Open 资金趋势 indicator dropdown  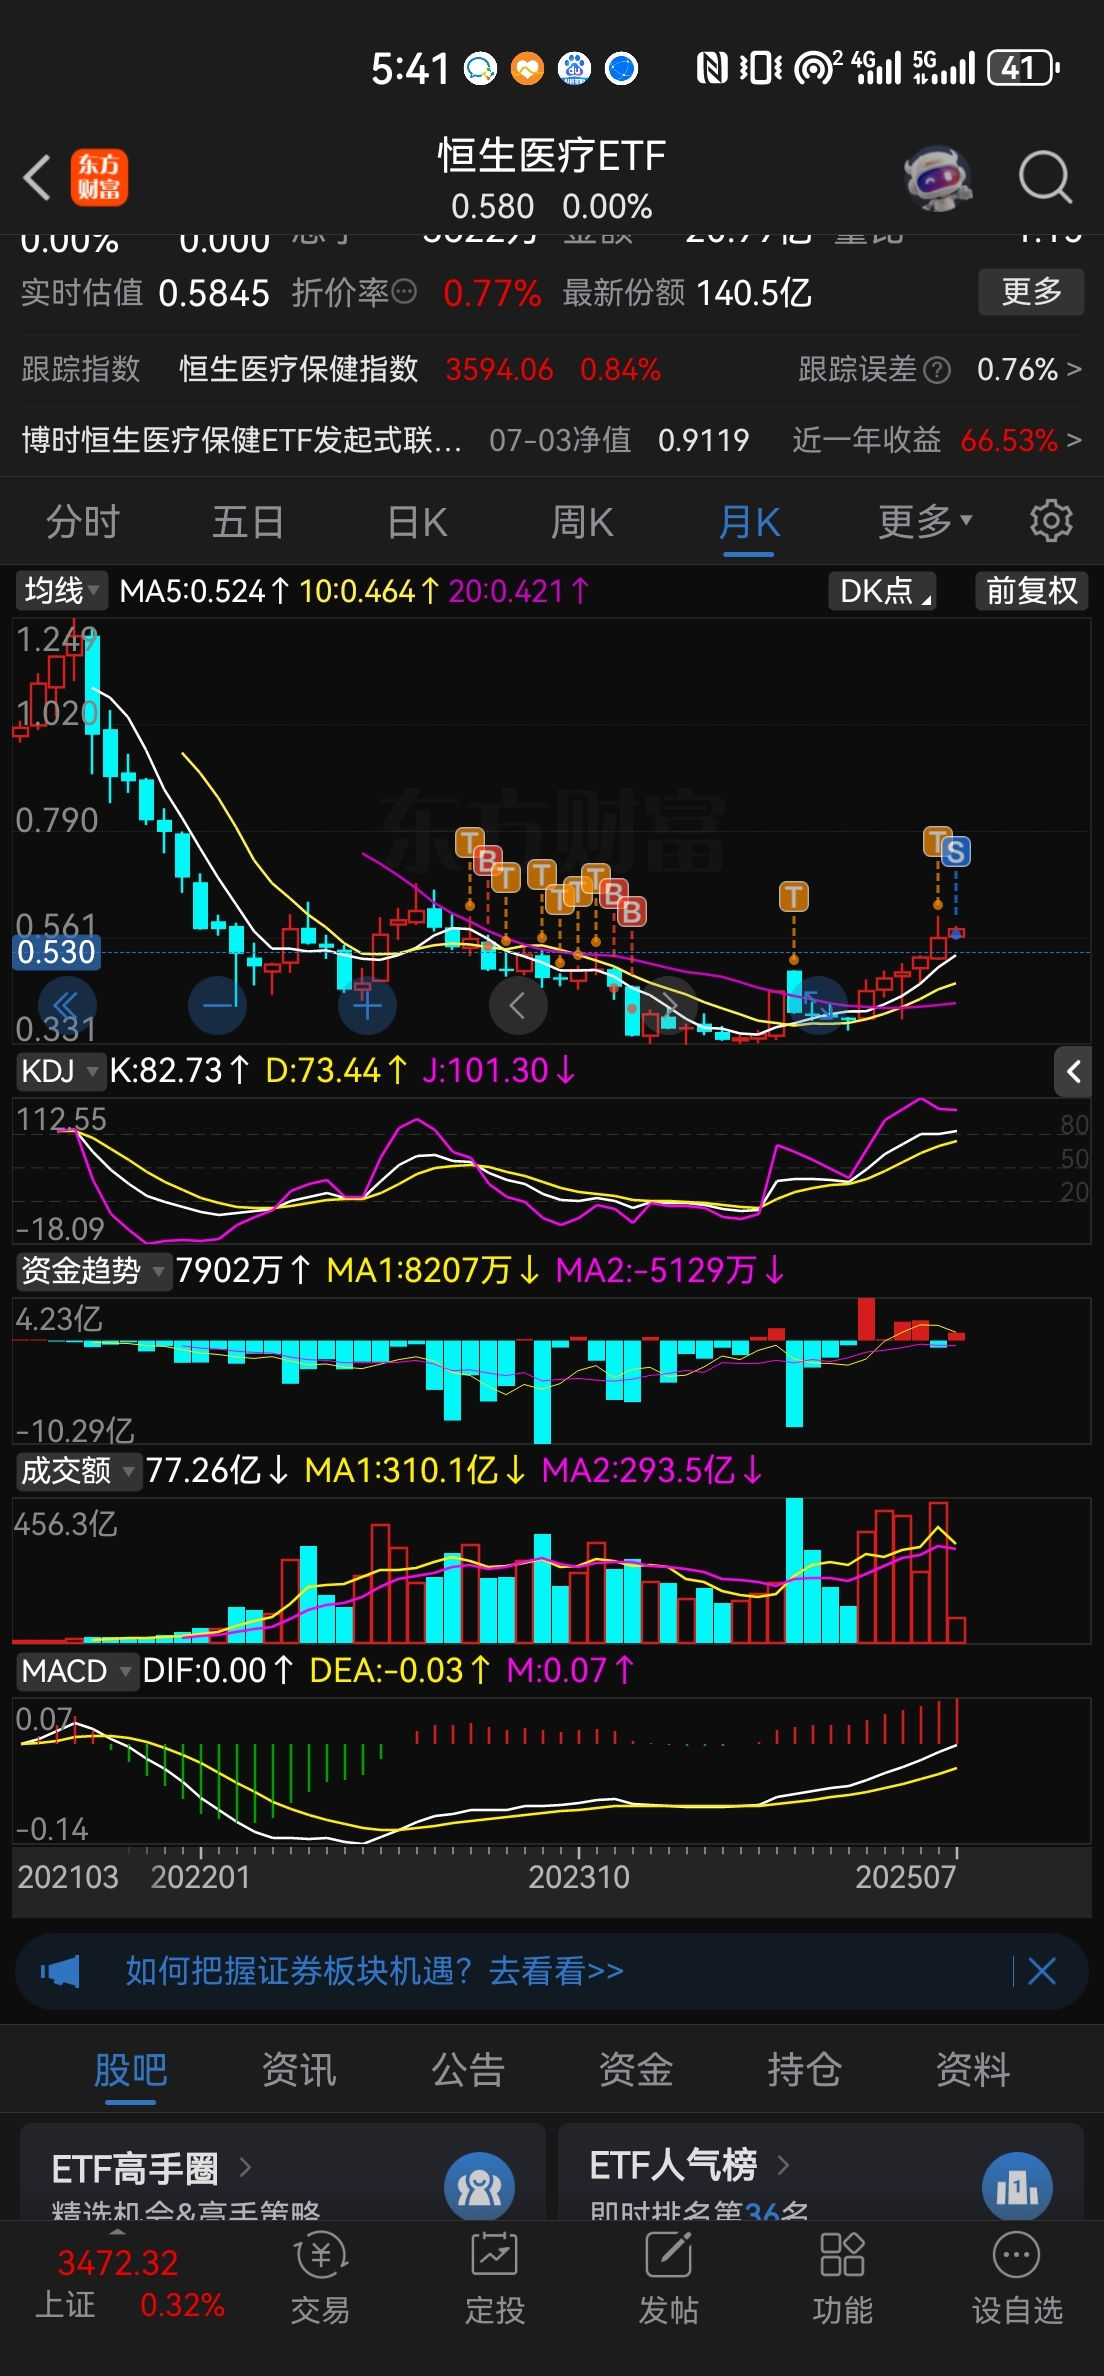[x=93, y=1270]
